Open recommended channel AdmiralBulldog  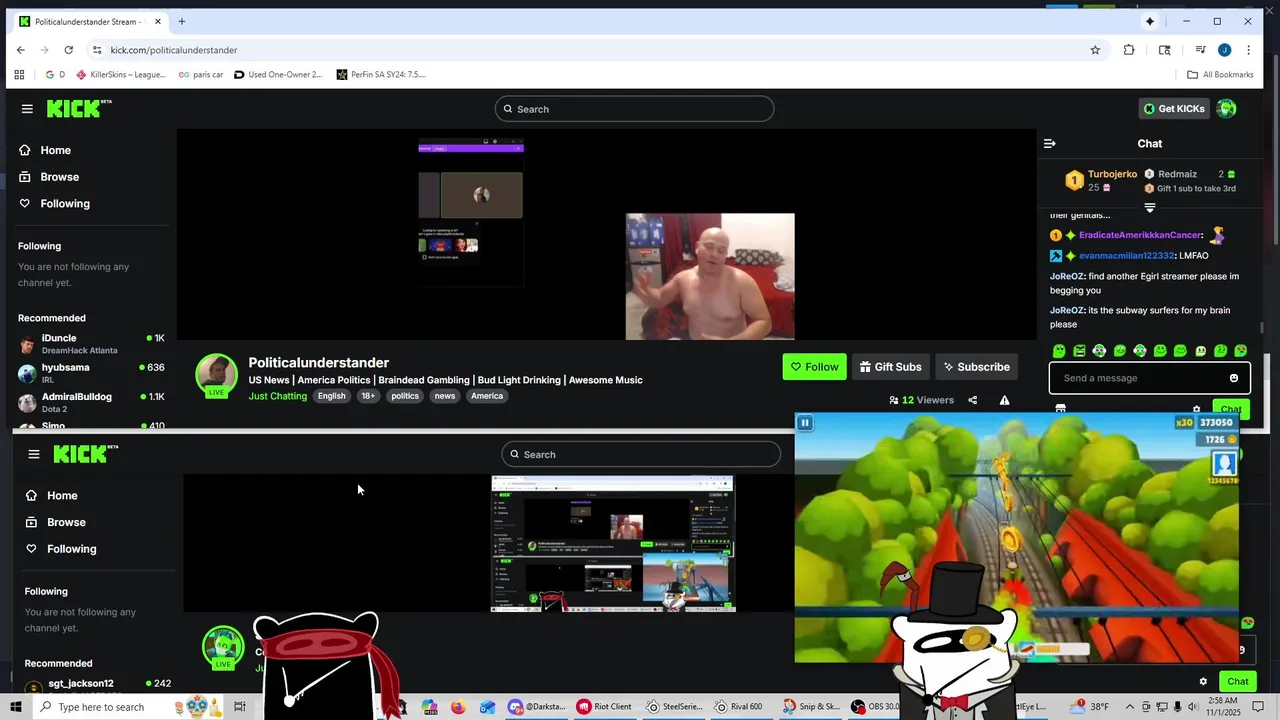pos(91,402)
